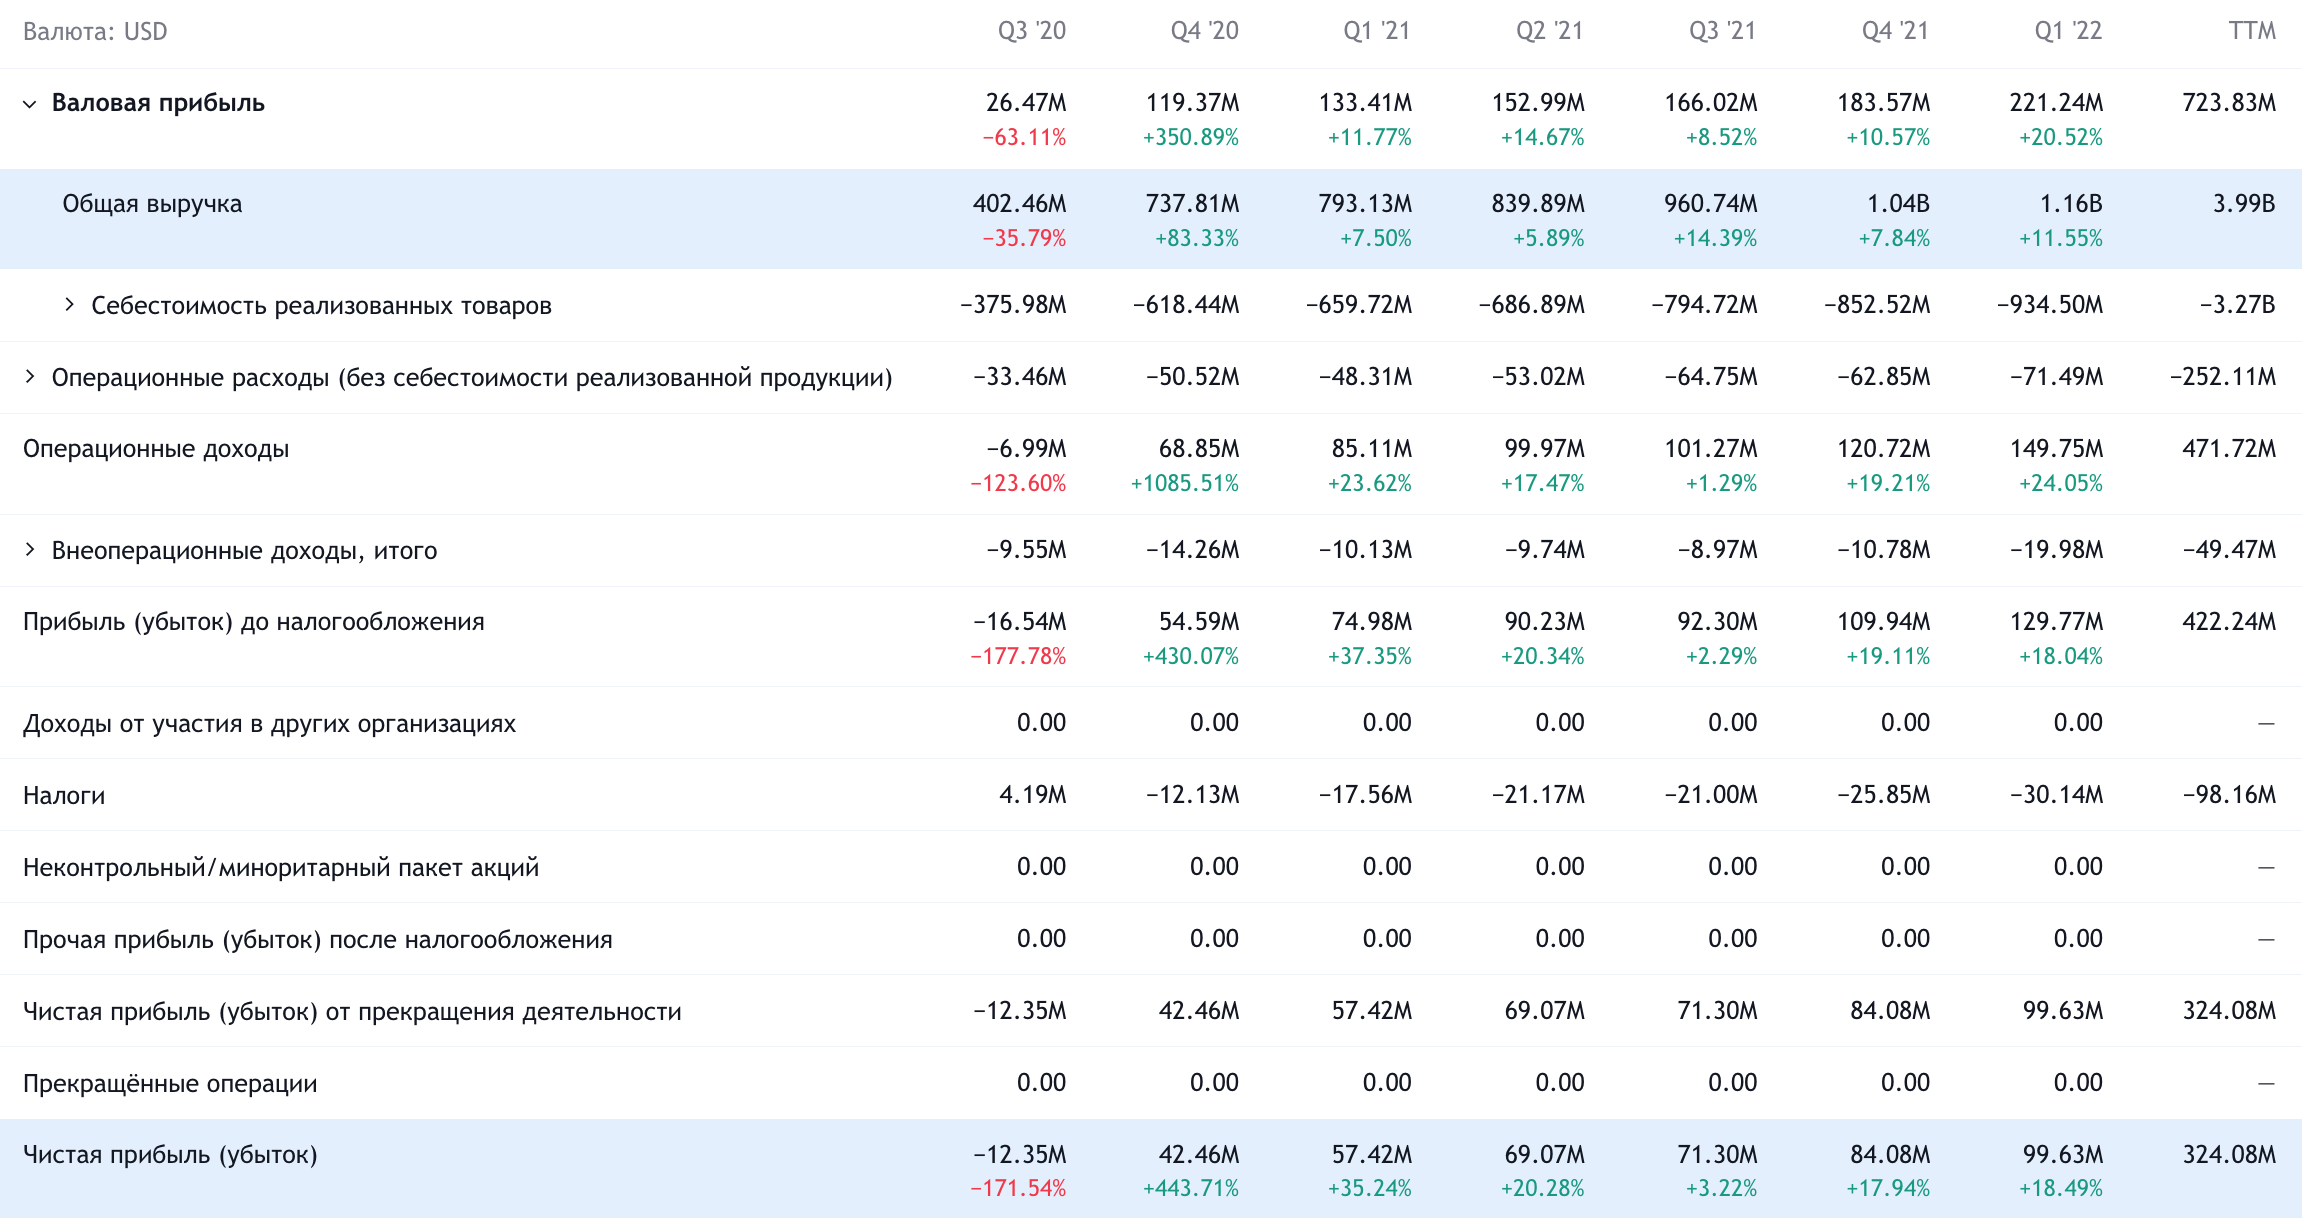The height and width of the screenshot is (1218, 2302).
Task: Click the −35.79% revenue change
Action: pyautogui.click(x=1024, y=238)
